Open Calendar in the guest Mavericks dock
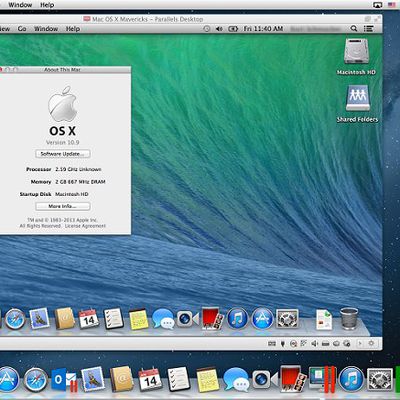 click(89, 319)
